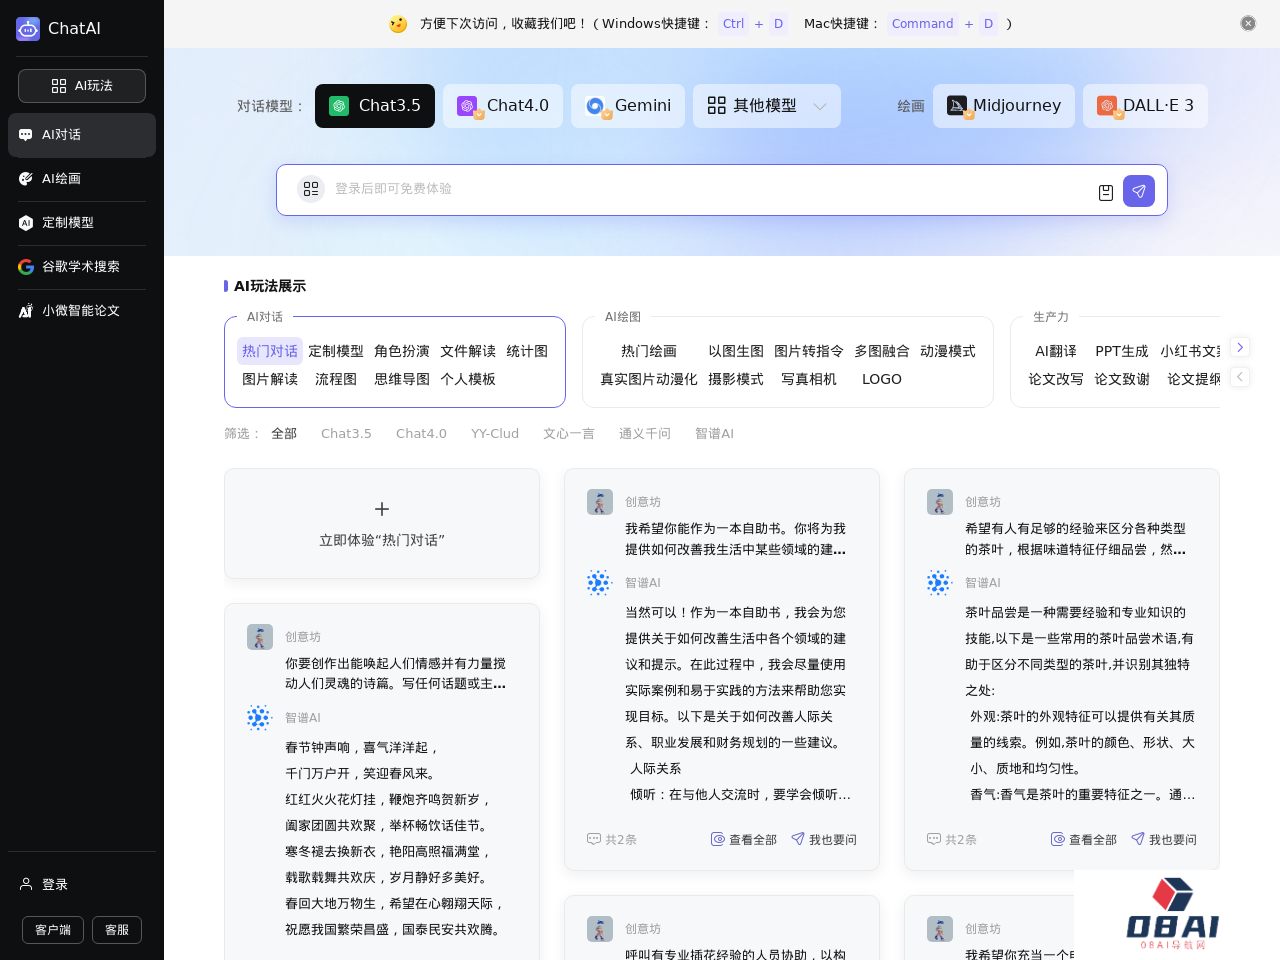
Task: Click the 客户端 button
Action: (53, 930)
